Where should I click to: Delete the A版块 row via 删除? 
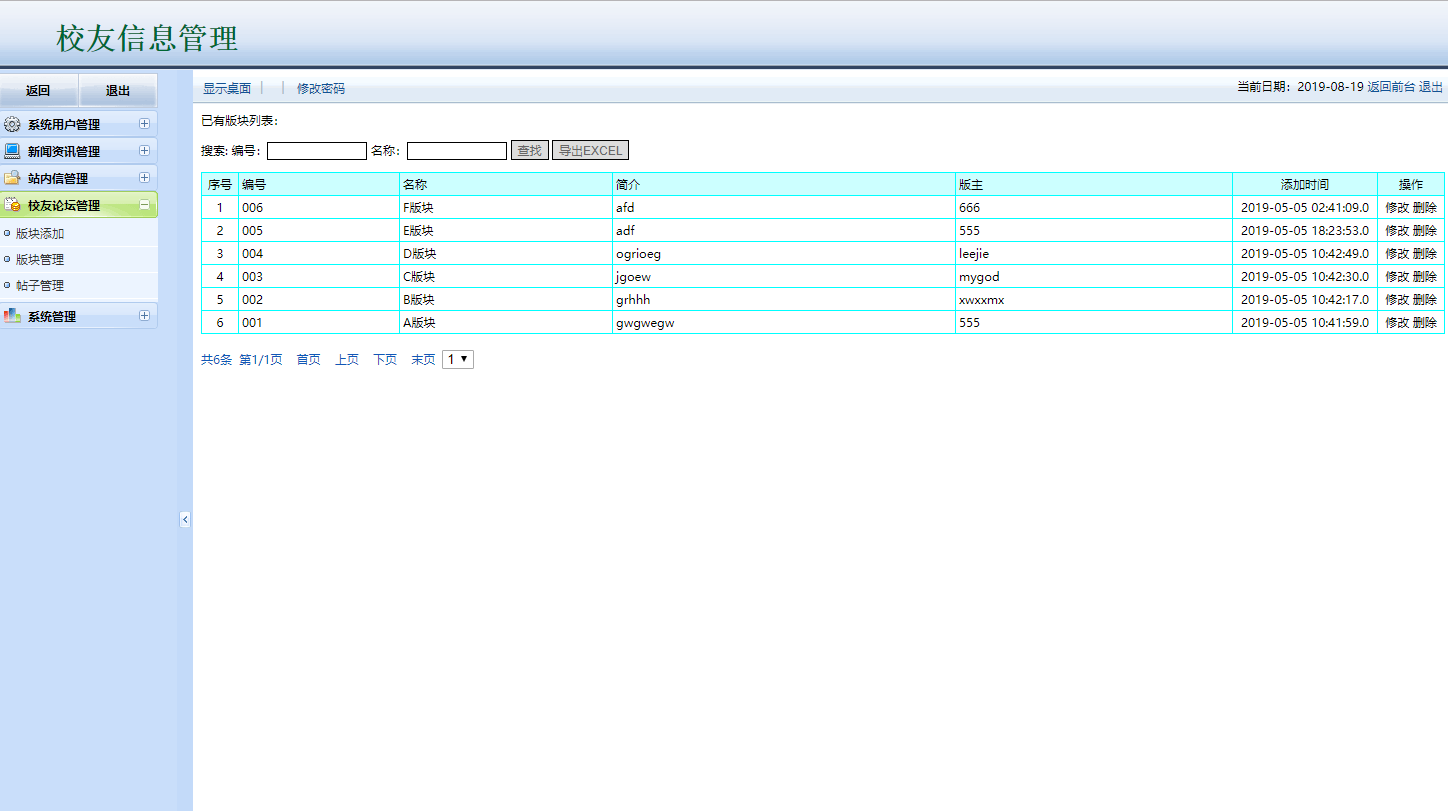pos(1425,323)
